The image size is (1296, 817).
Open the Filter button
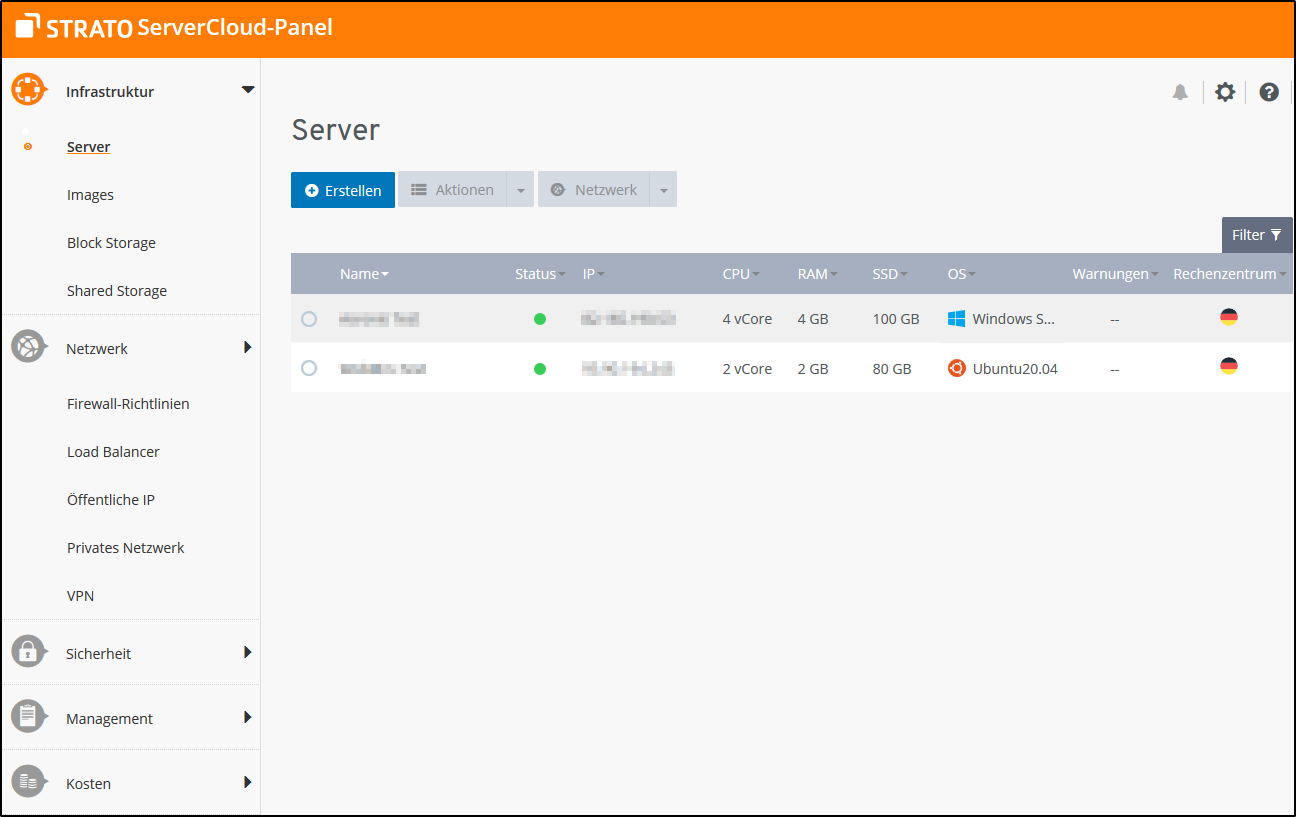tap(1256, 235)
